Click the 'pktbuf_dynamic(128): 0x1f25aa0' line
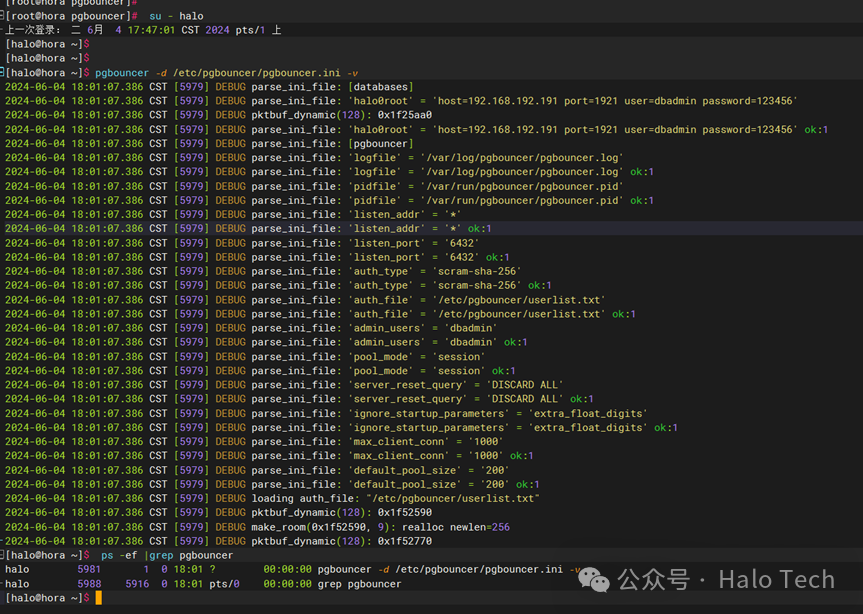This screenshot has width=863, height=614. [341, 115]
